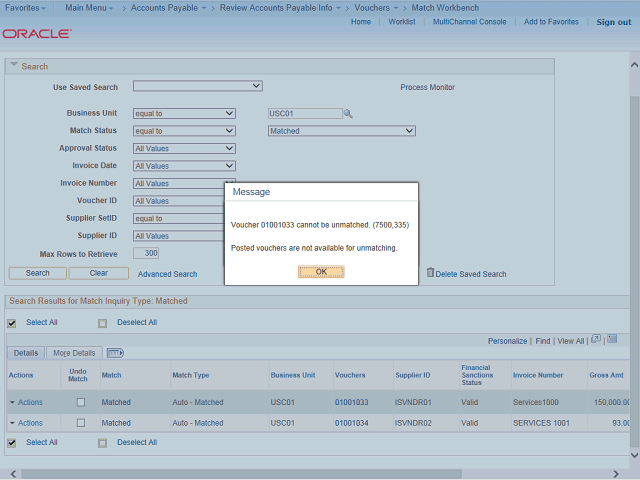Open the Worklist link

tap(402, 22)
